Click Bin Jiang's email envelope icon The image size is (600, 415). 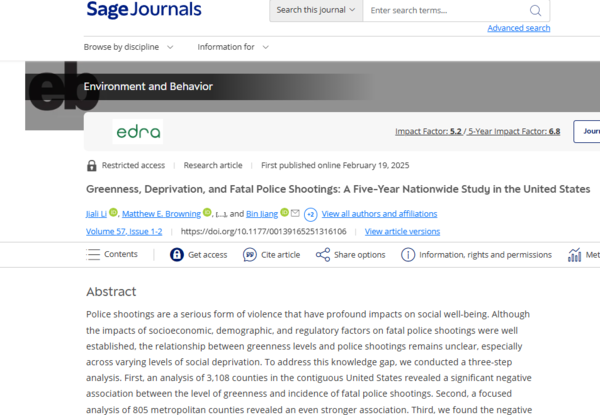point(295,213)
